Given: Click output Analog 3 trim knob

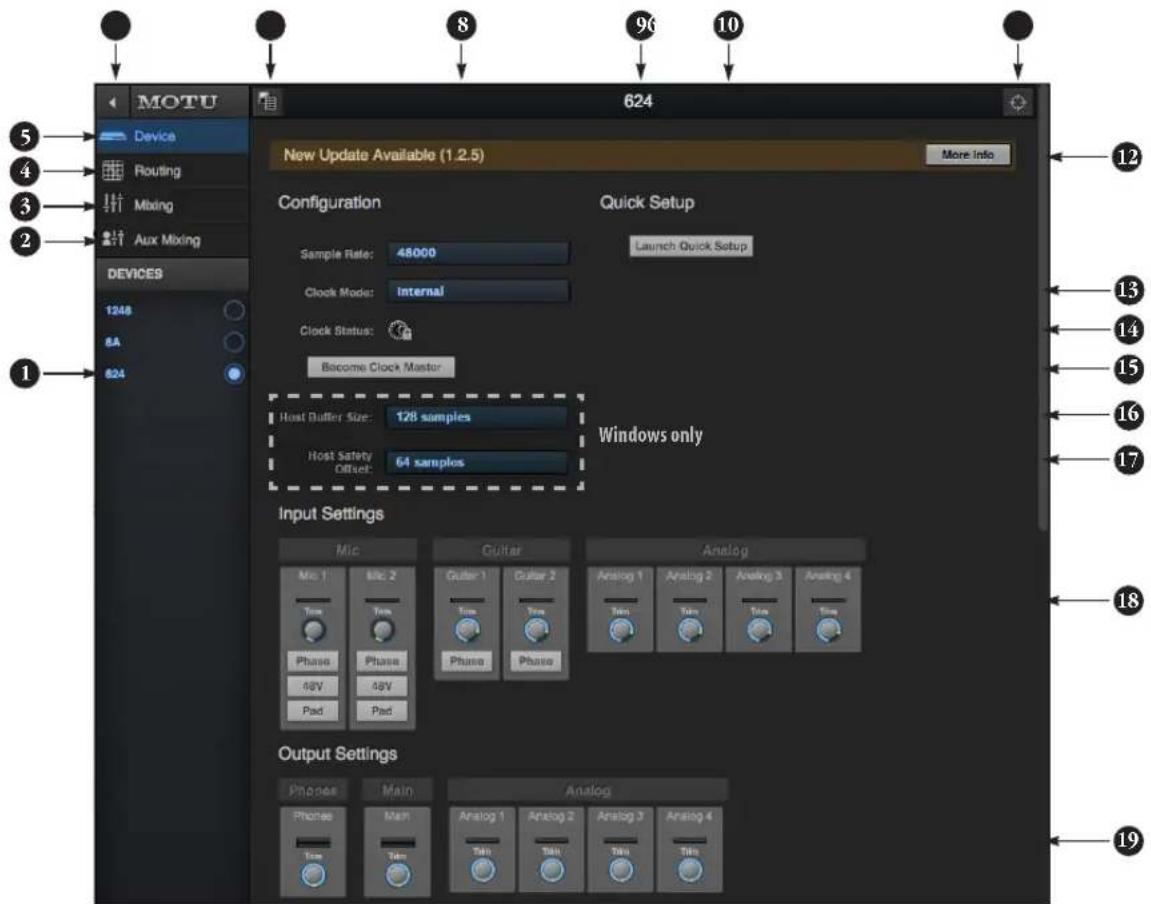Looking at the screenshot, I should coord(621,870).
